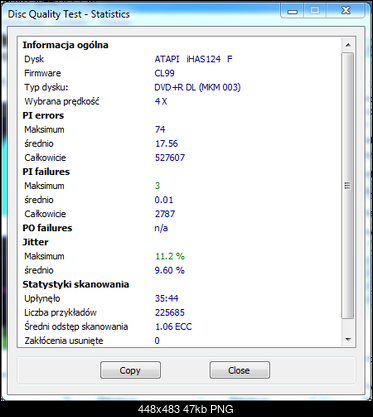Viewport: 373px width, 417px height.
Task: Select PO failures value 'n/a'
Action: click(161, 228)
